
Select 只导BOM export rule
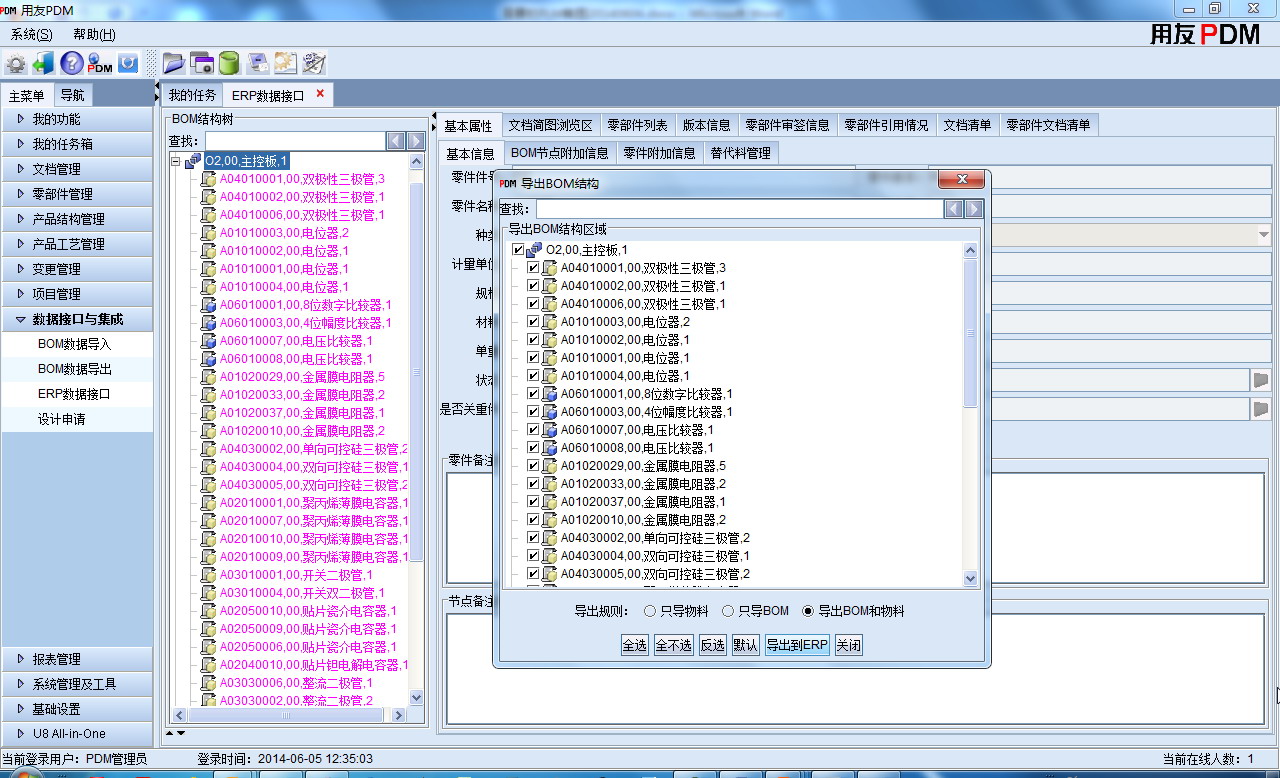tap(729, 611)
